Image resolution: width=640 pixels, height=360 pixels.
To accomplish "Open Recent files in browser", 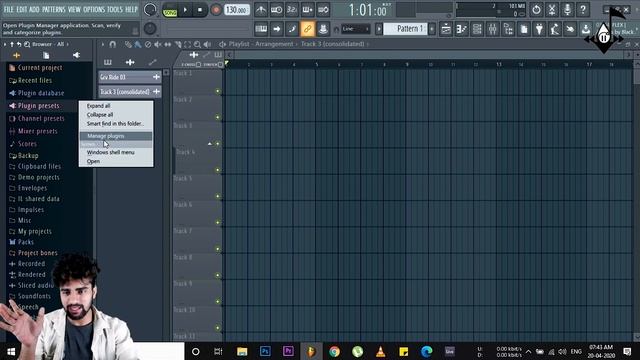I will [x=35, y=80].
